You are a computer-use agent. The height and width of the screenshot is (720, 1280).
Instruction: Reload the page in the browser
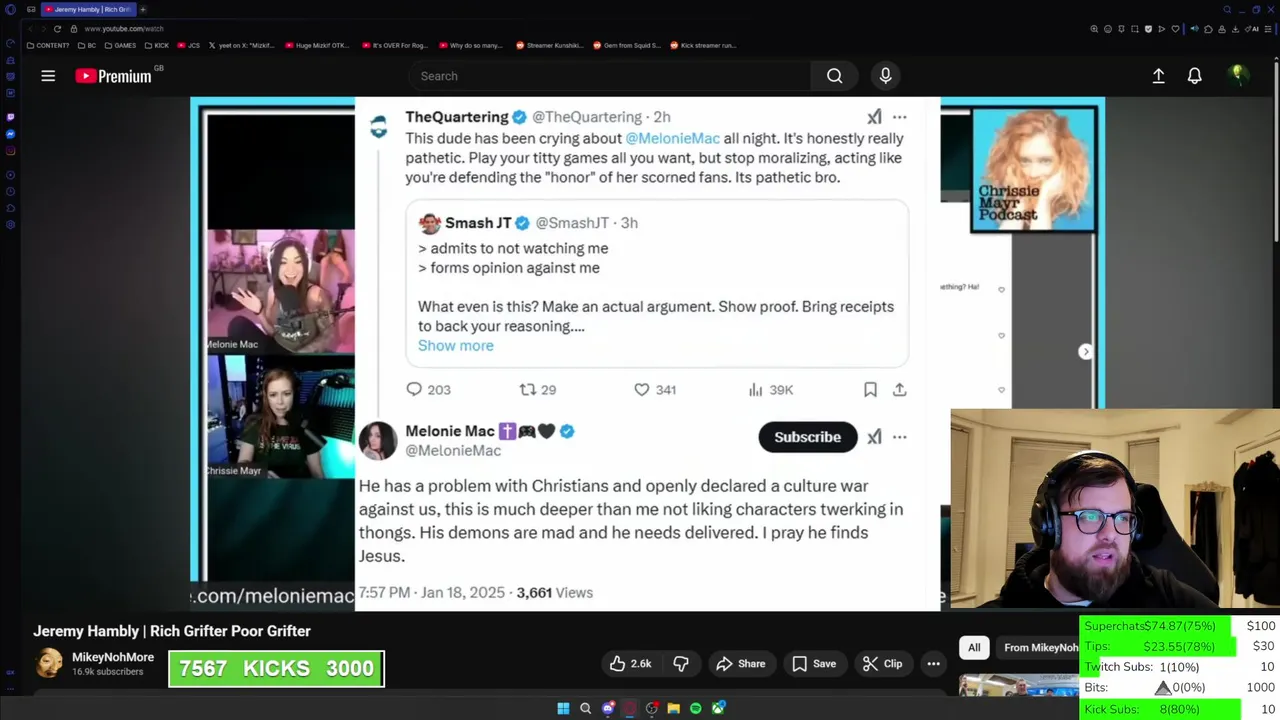(57, 29)
